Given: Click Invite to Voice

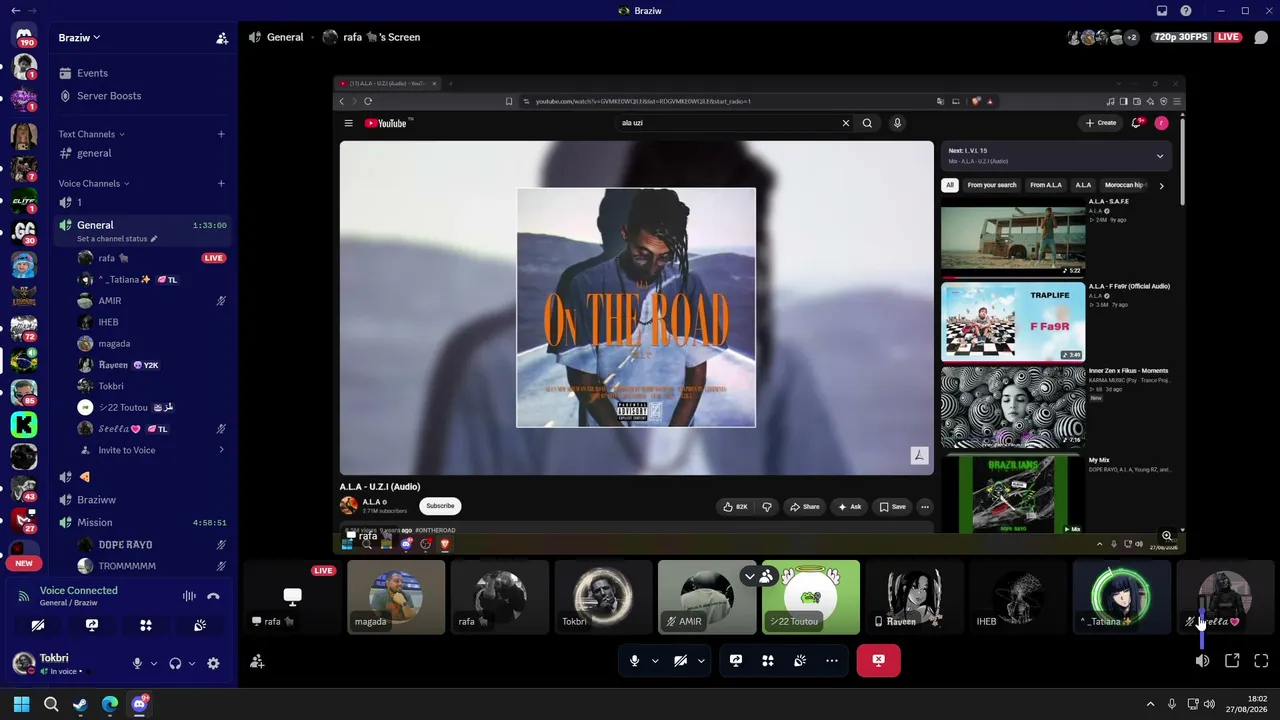Looking at the screenshot, I should tap(152, 450).
